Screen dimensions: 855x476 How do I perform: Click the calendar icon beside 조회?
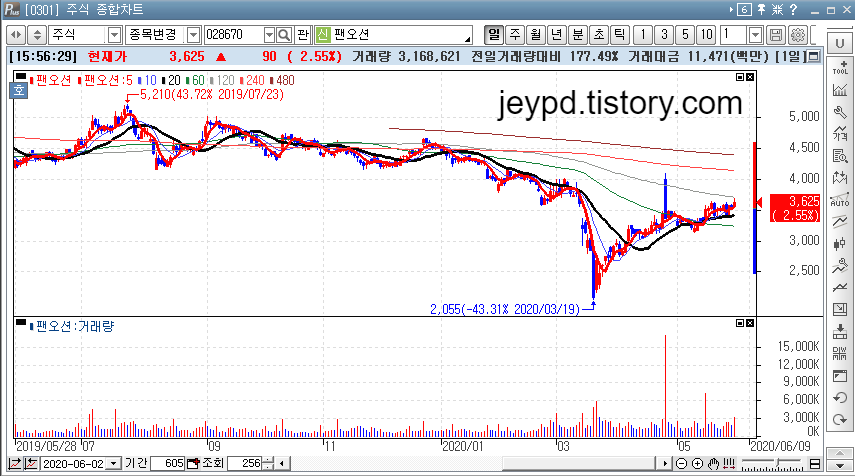point(193,463)
